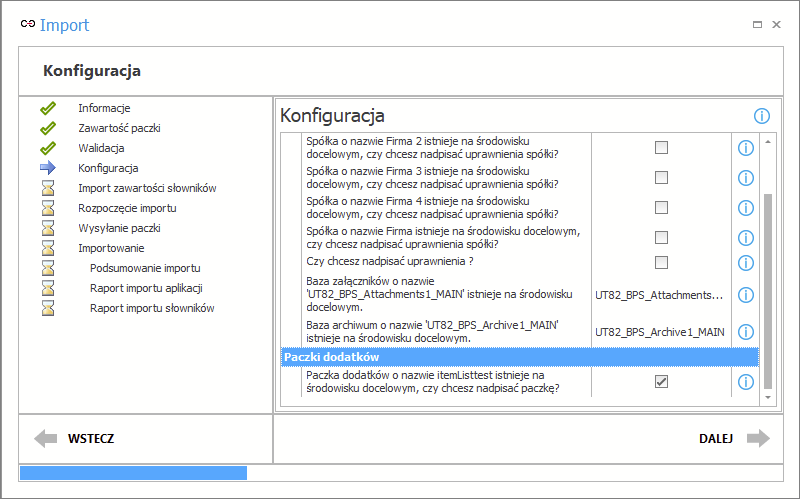Go back with the WSTECZ button

tap(75, 438)
